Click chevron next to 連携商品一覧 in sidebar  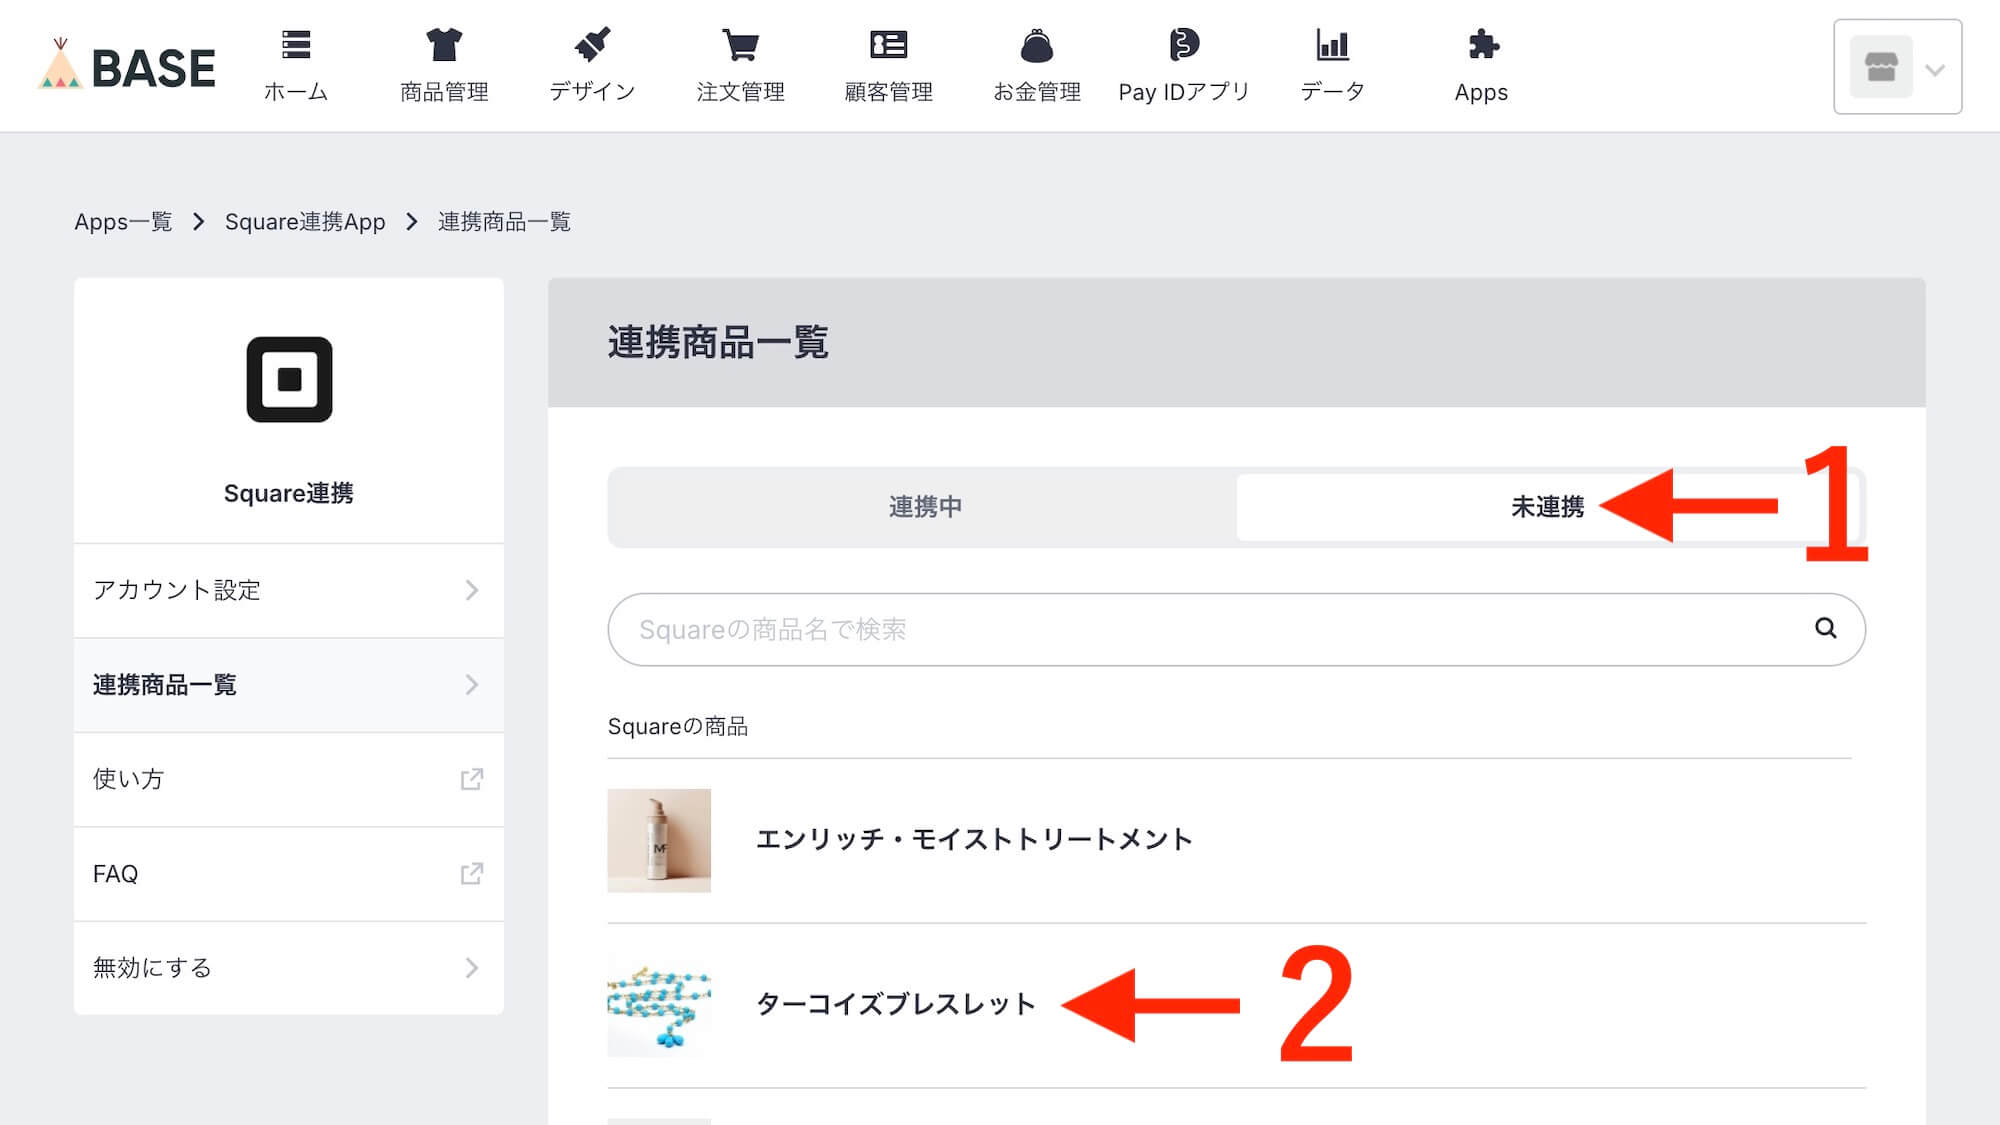[472, 685]
